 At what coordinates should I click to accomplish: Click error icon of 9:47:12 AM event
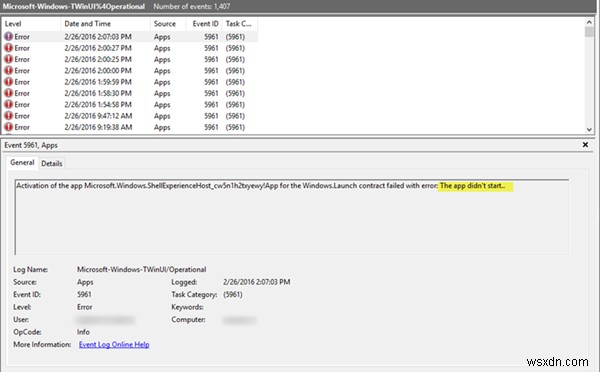click(x=8, y=116)
